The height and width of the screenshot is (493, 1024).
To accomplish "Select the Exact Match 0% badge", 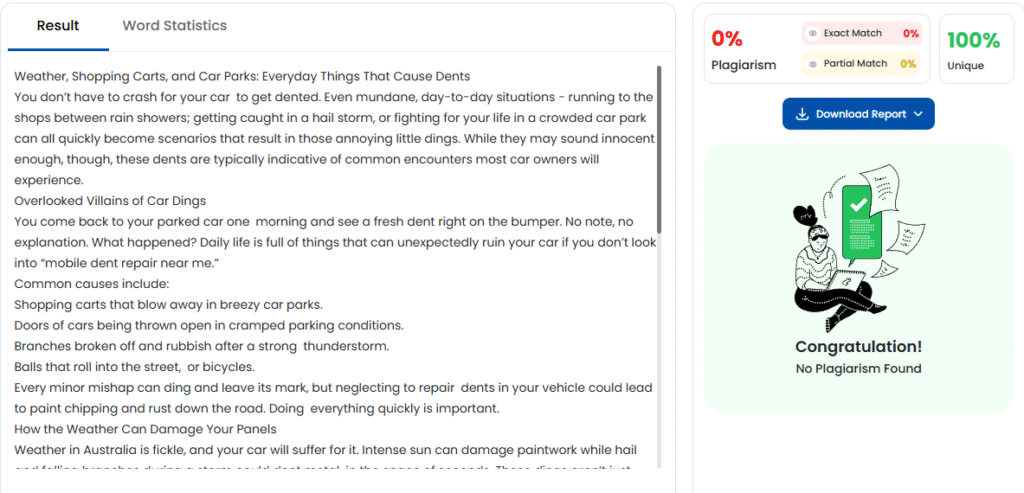I will [x=910, y=34].
